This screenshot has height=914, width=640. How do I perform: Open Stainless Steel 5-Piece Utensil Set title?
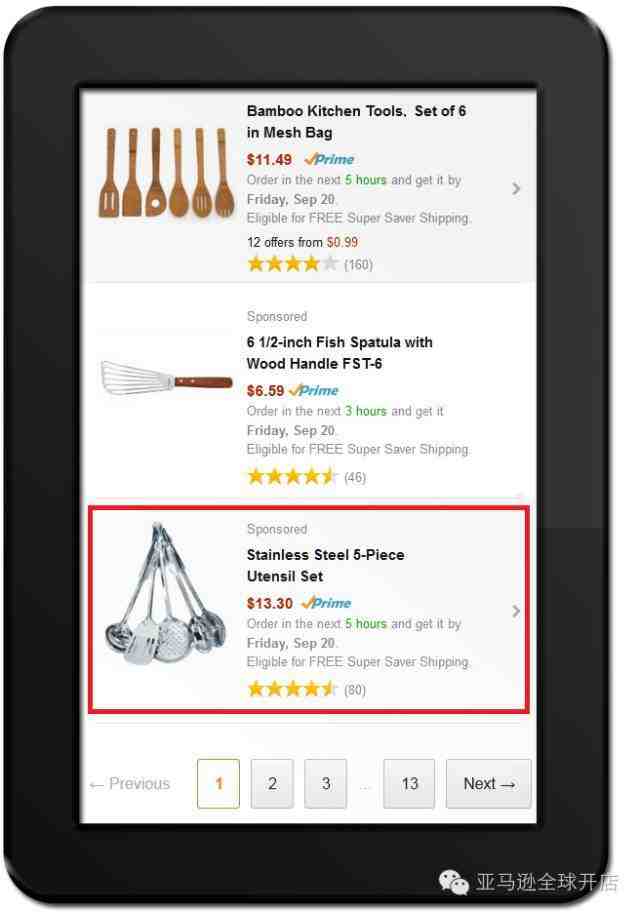coord(325,565)
